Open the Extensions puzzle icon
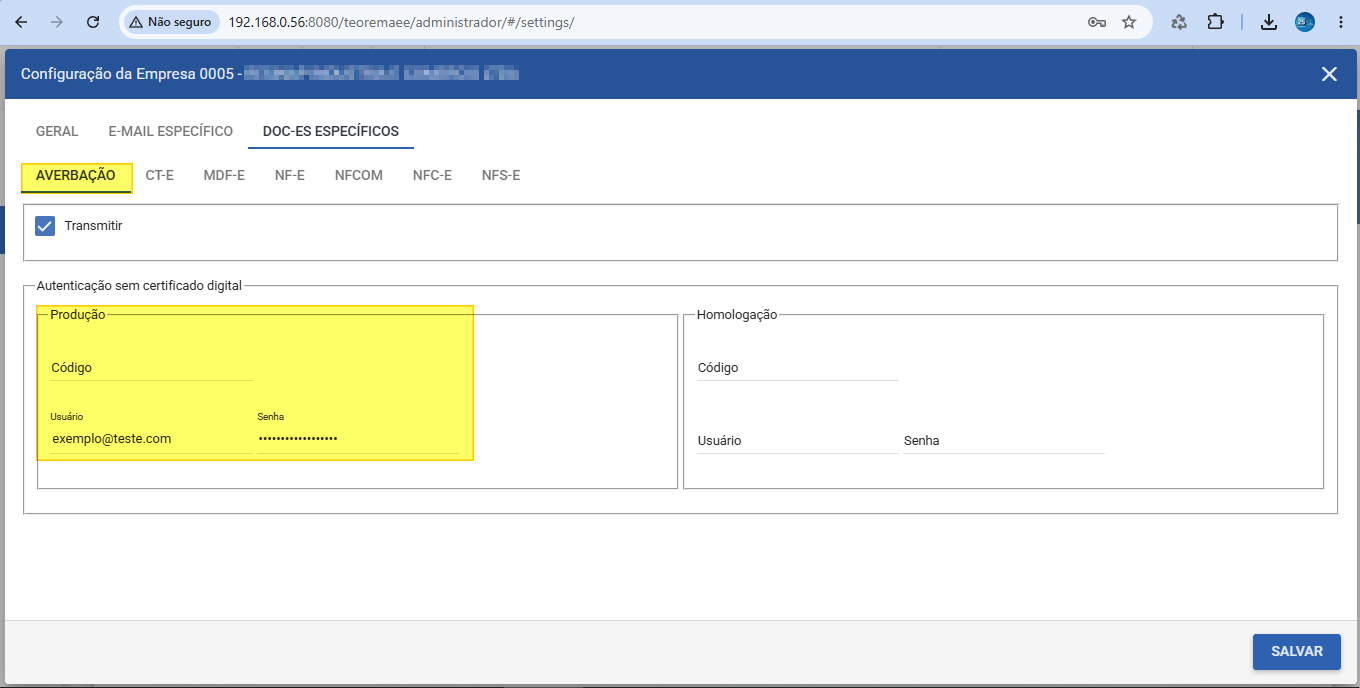 (x=1215, y=22)
